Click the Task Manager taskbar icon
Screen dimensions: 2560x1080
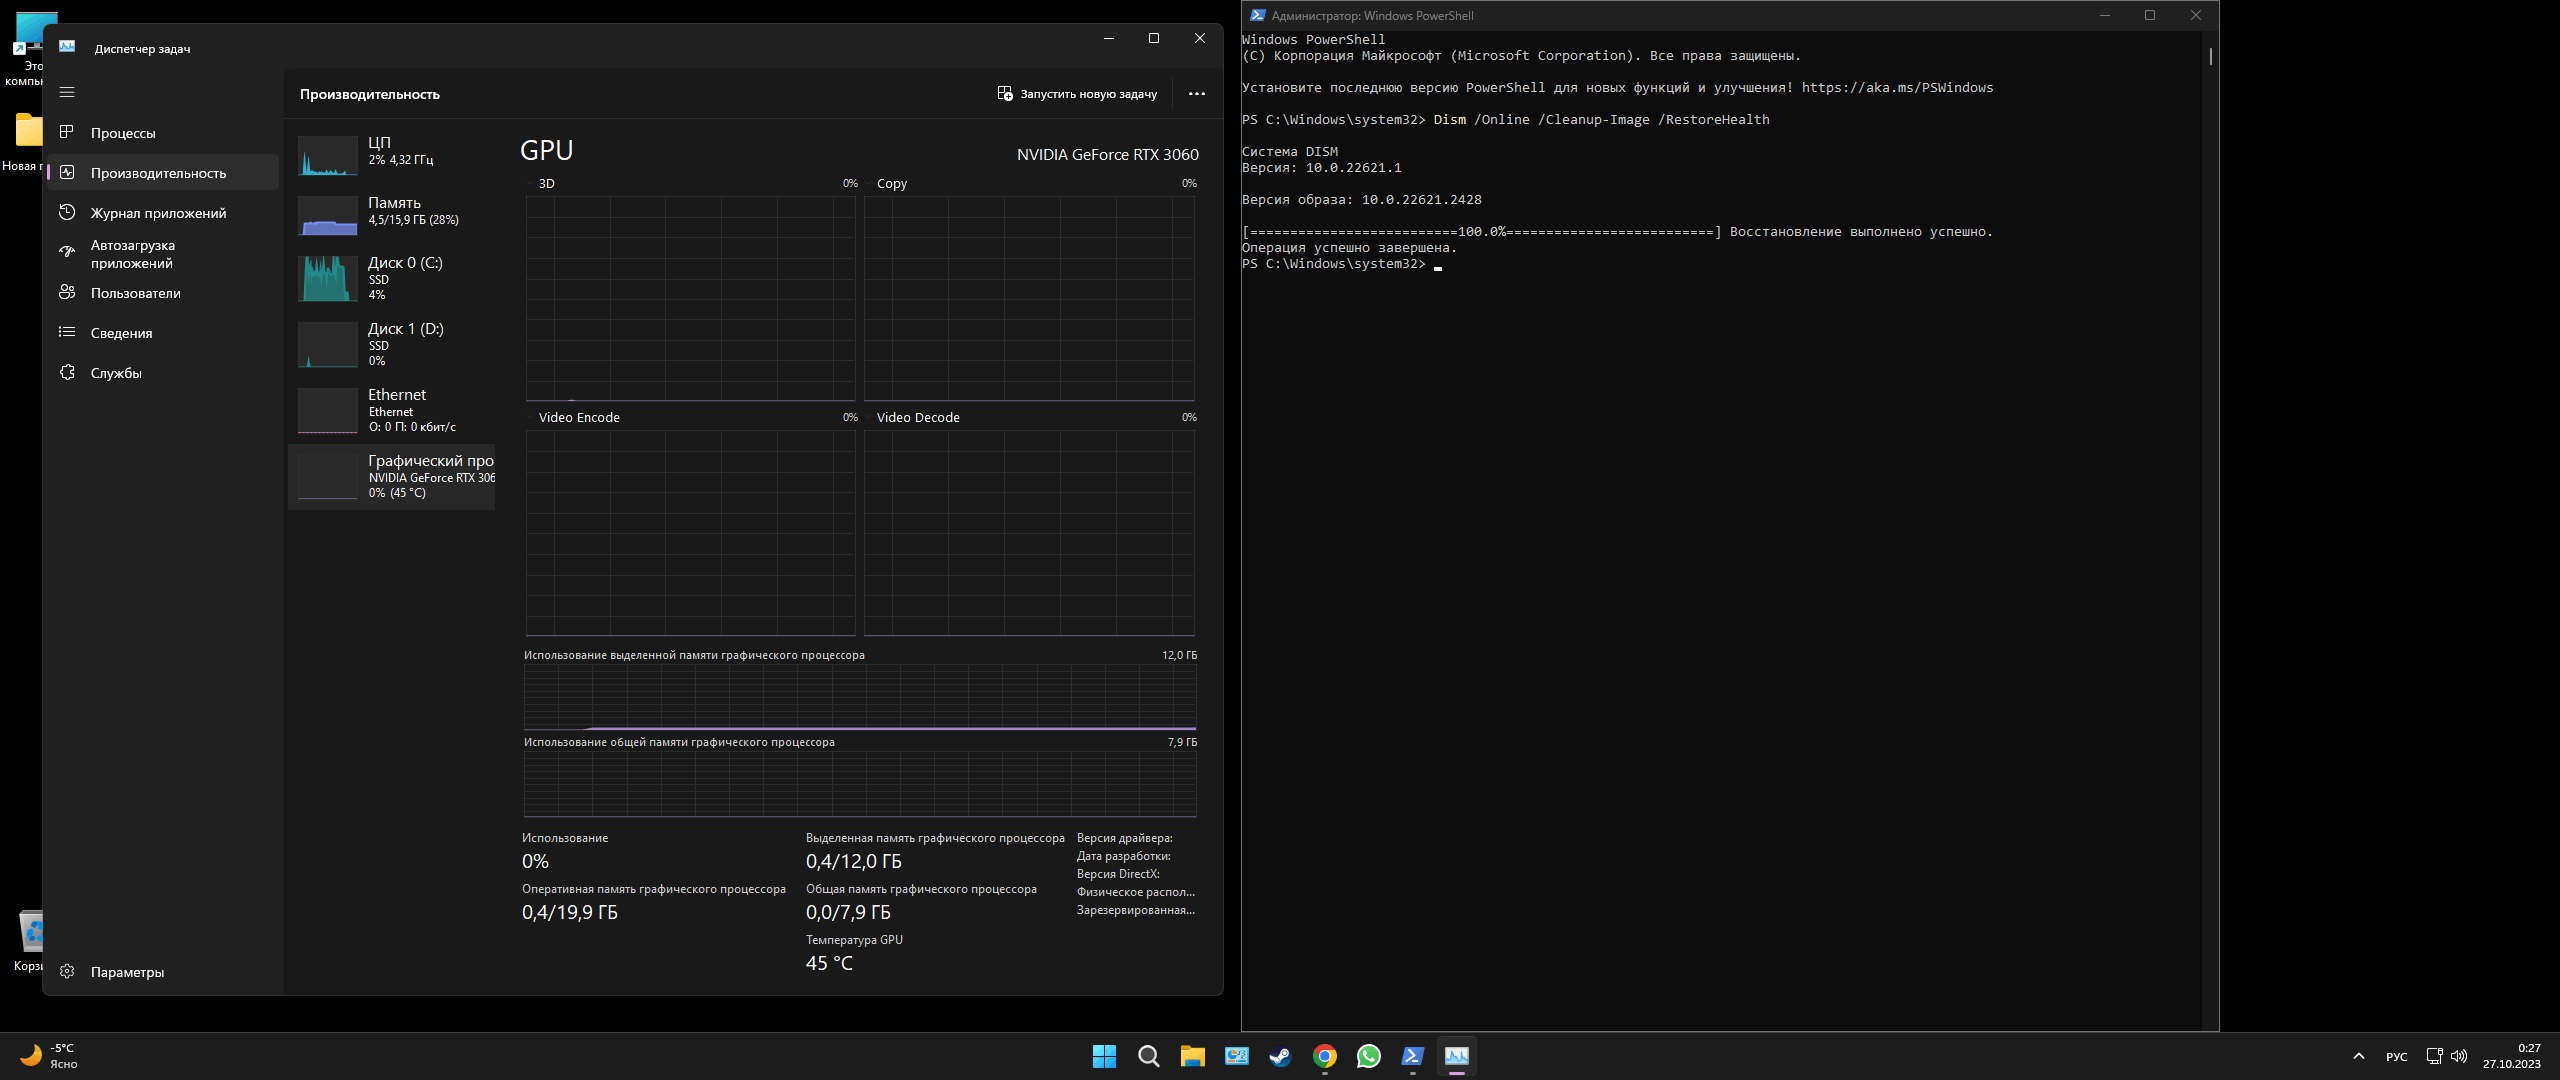click(x=1456, y=1056)
